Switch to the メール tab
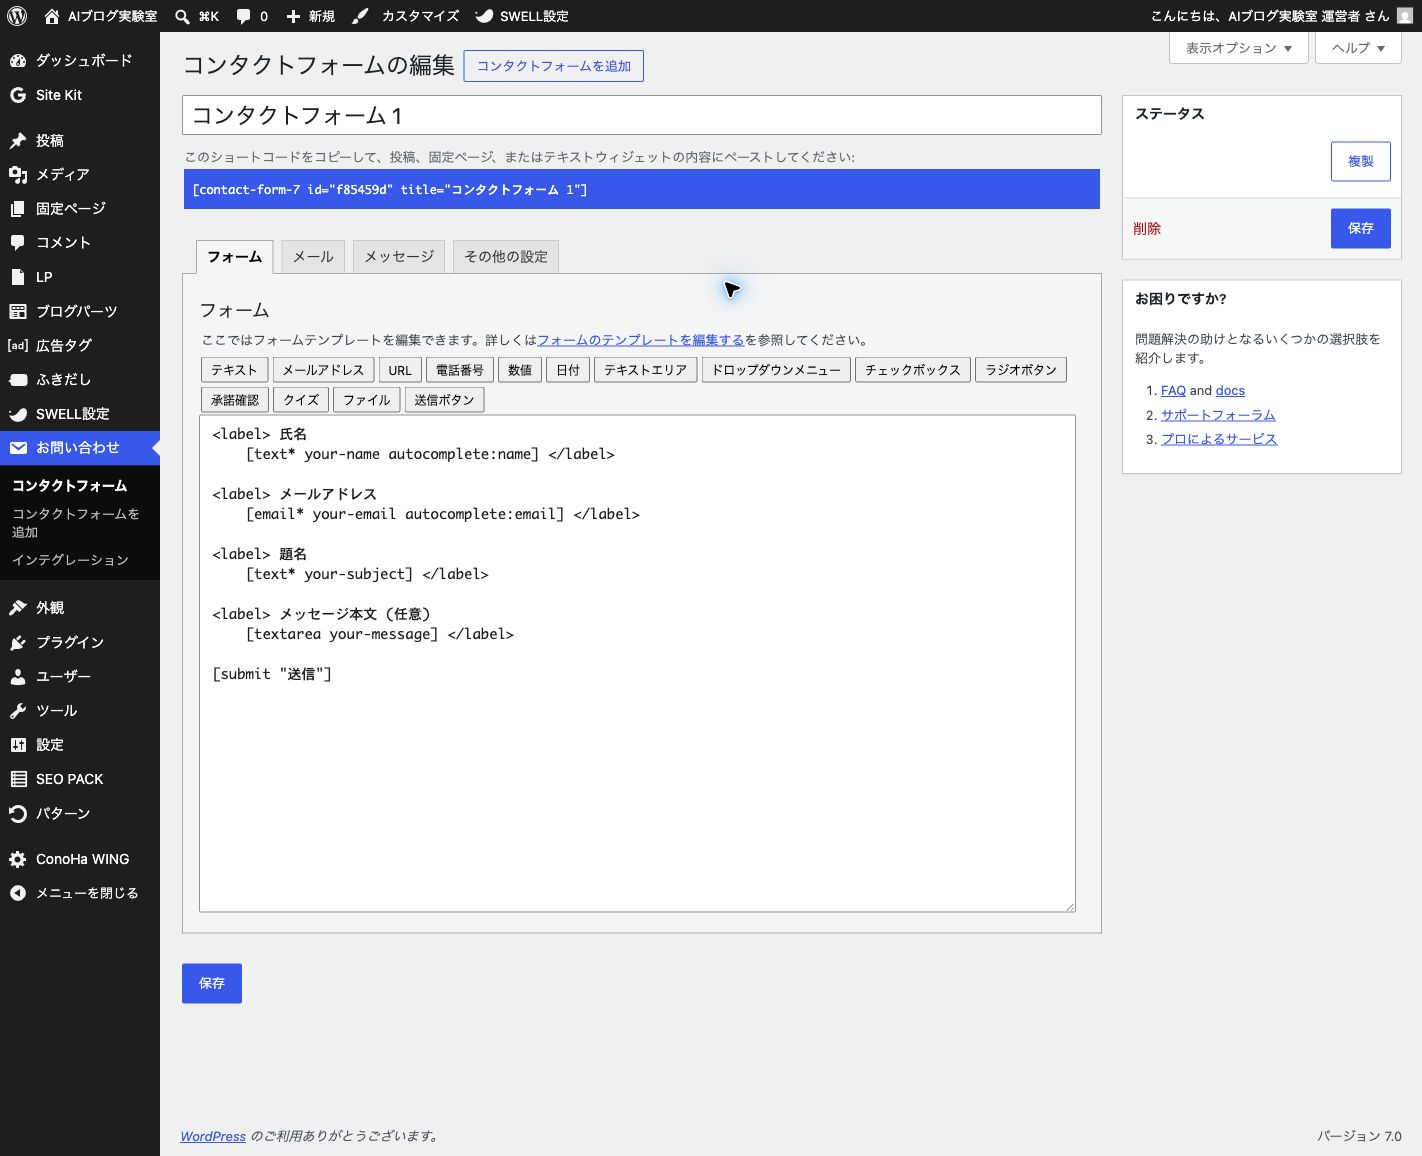1422x1156 pixels. click(x=313, y=257)
